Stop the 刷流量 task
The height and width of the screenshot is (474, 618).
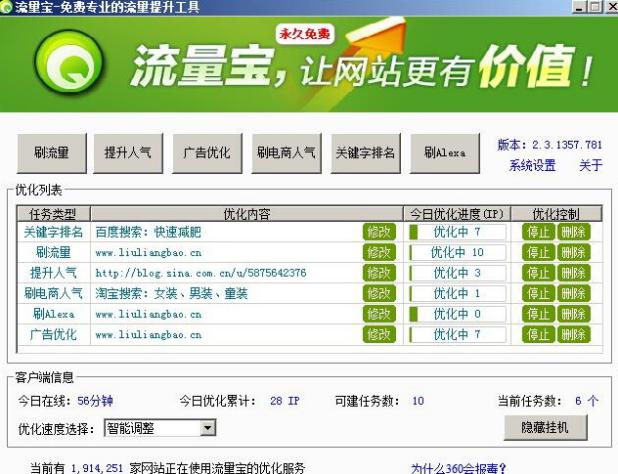(538, 253)
